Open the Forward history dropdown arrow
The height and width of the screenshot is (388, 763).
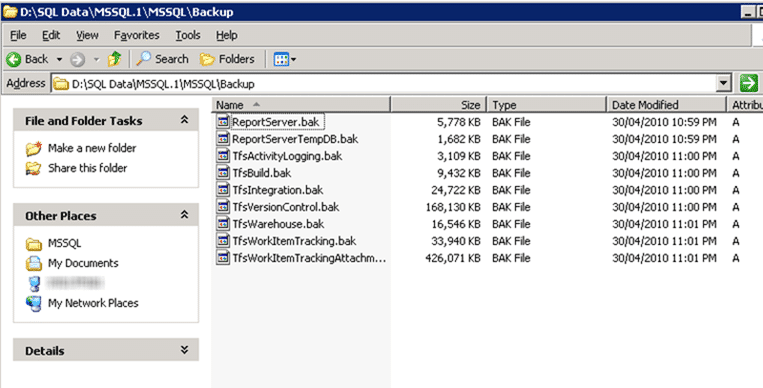96,59
